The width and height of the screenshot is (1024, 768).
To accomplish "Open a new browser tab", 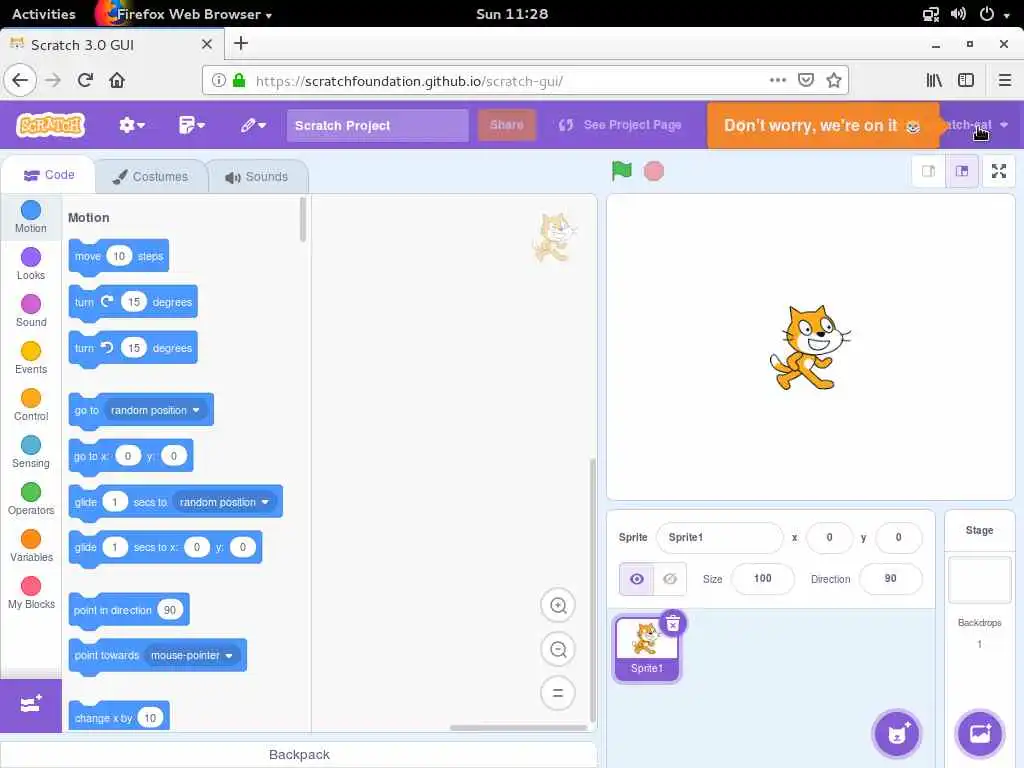I will click(x=240, y=44).
